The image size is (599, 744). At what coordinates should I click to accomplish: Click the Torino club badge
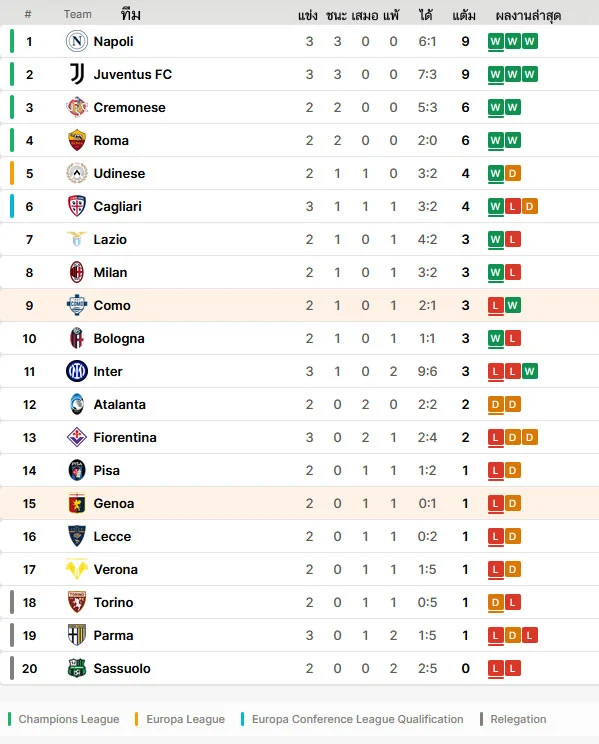coord(76,603)
